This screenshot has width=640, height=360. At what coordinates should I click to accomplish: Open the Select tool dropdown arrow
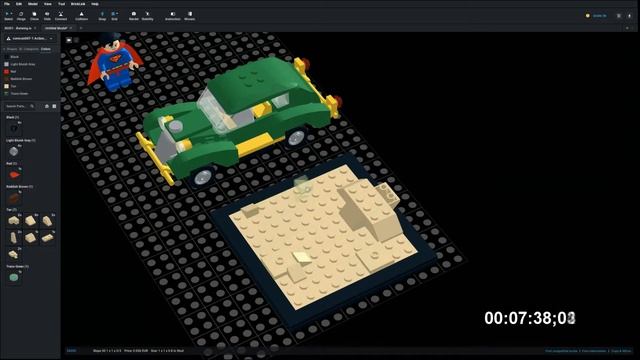[11, 14]
